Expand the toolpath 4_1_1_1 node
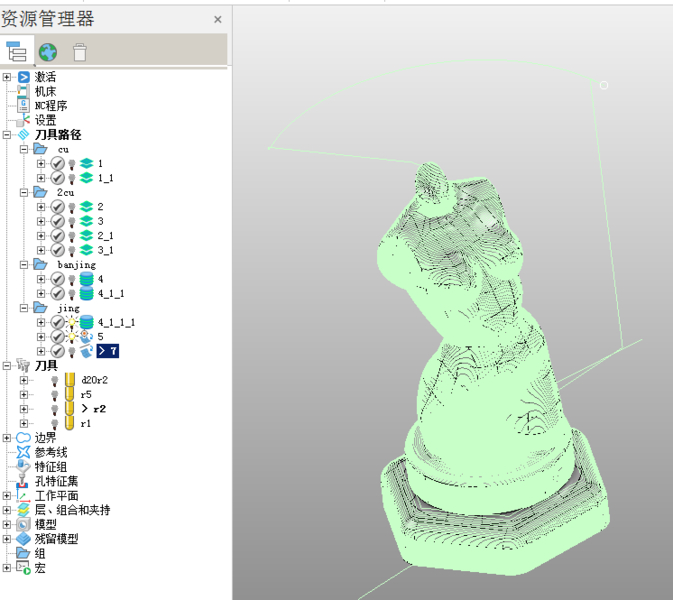 click(x=41, y=322)
